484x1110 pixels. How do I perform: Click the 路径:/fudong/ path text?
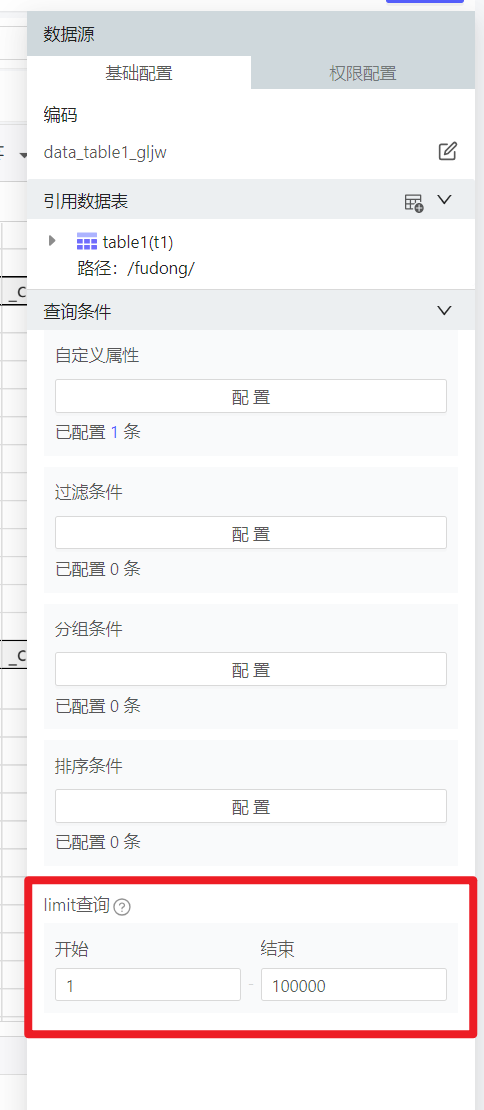[136, 269]
